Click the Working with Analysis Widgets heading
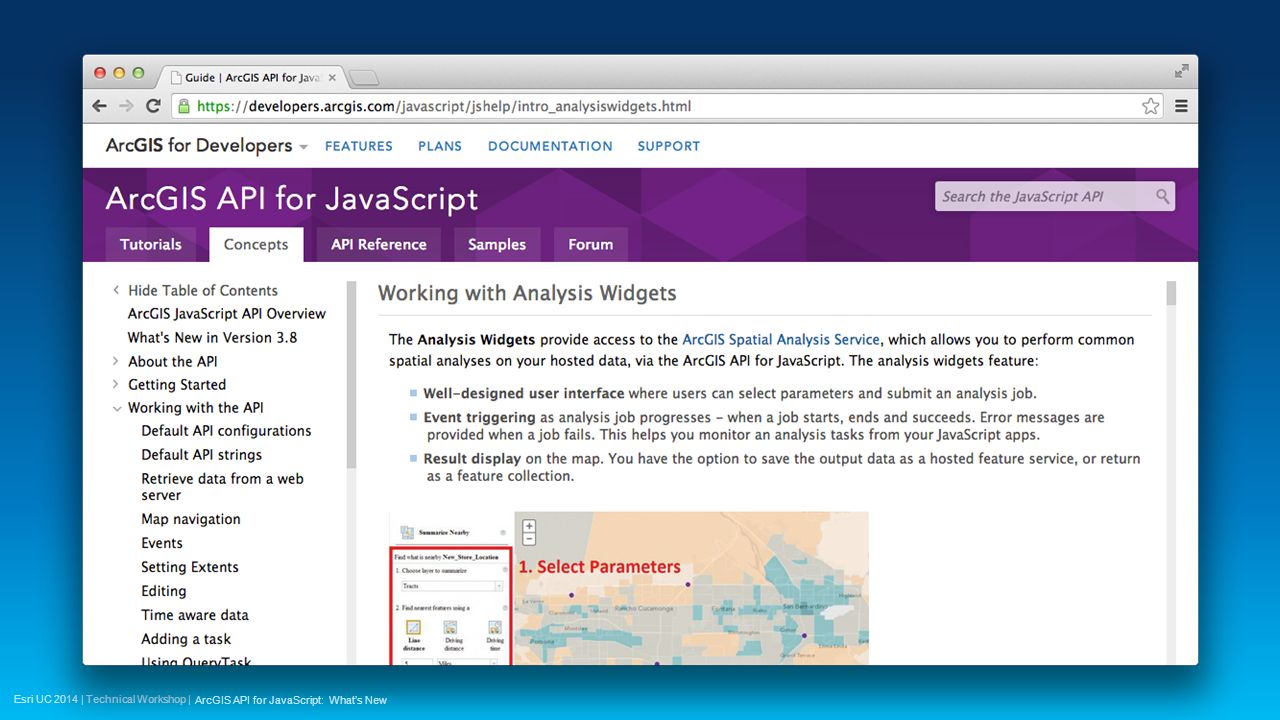Screen dimensions: 1280x720 click(527, 294)
